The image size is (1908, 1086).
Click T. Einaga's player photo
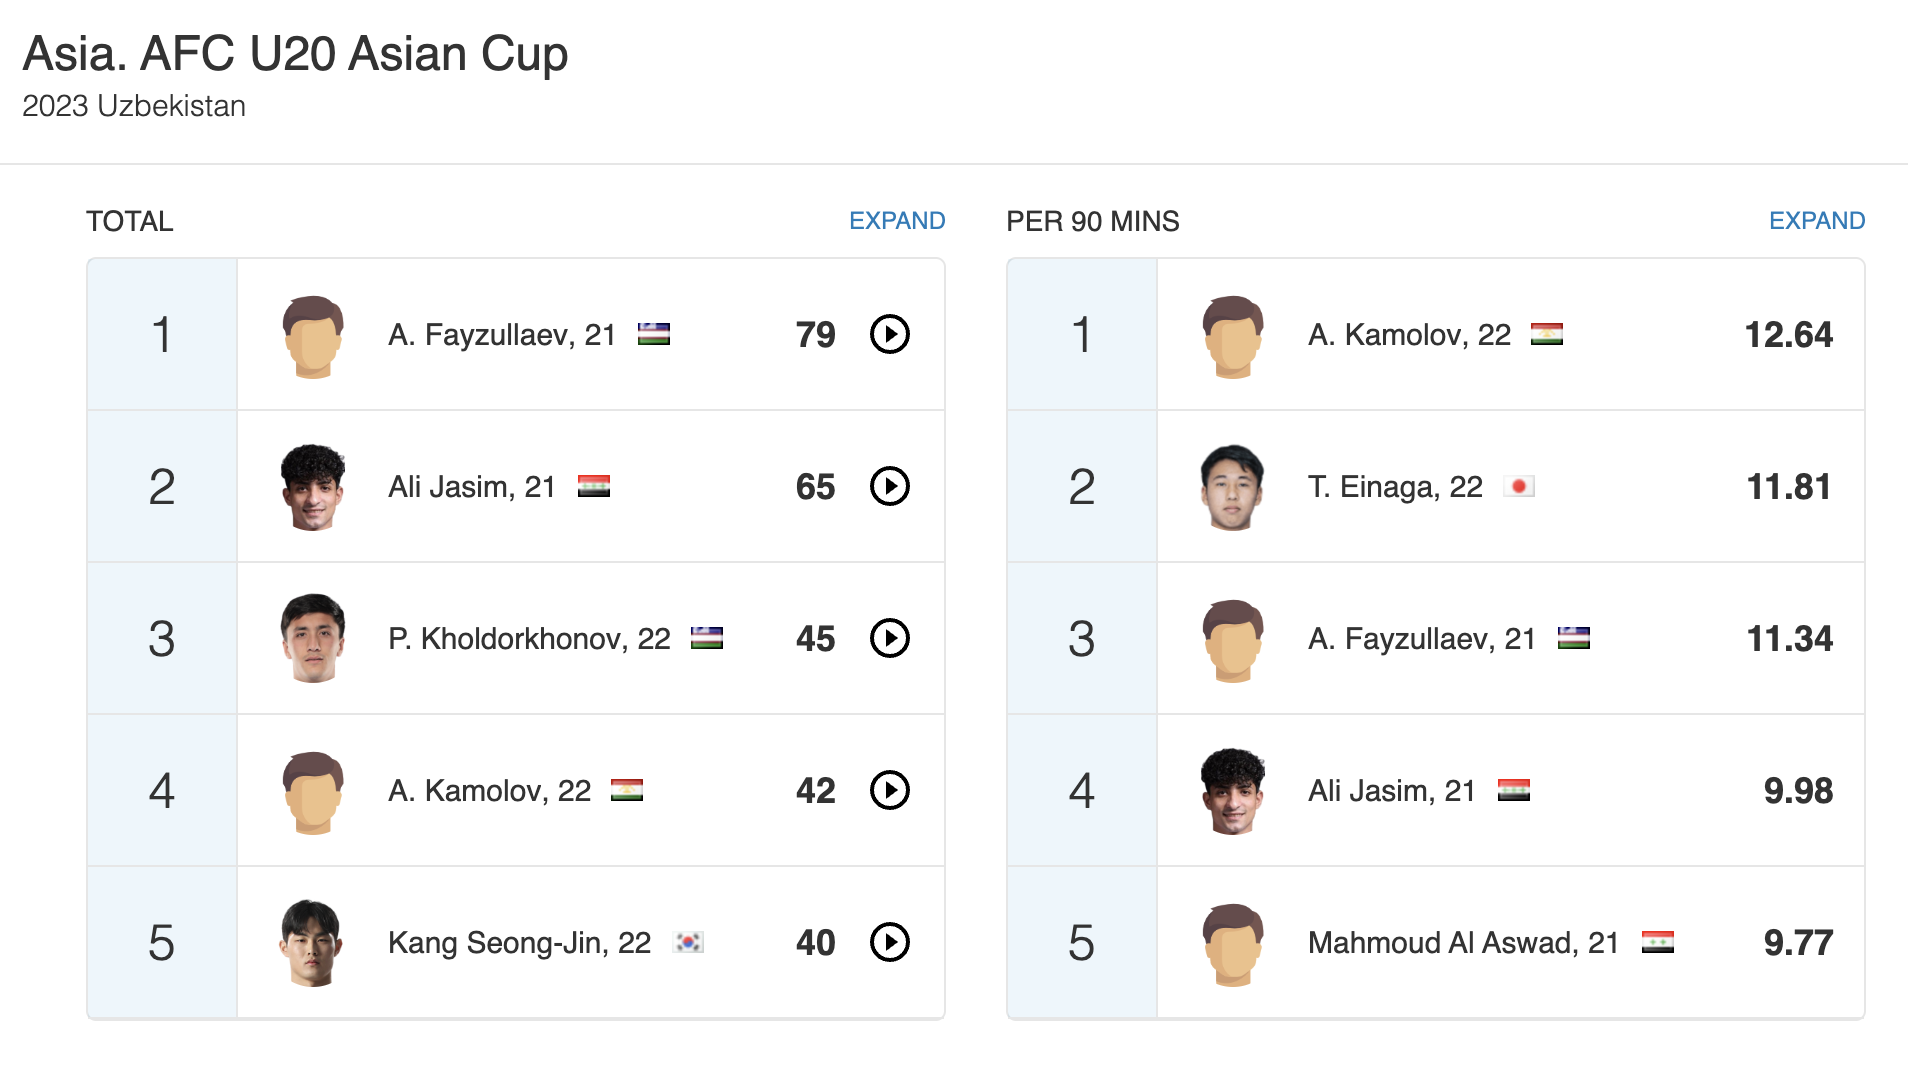pos(1232,487)
